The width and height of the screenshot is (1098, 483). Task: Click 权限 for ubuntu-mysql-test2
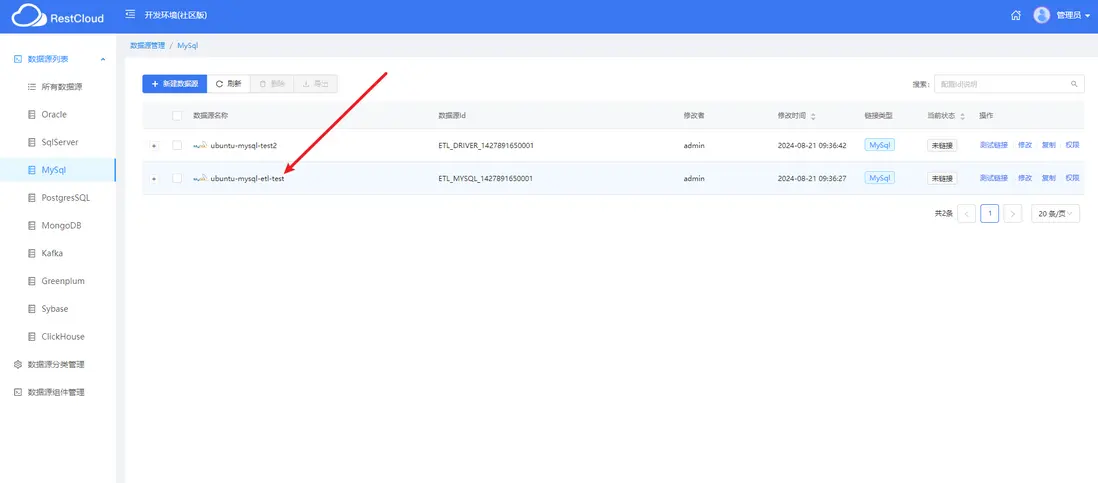[1072, 146]
